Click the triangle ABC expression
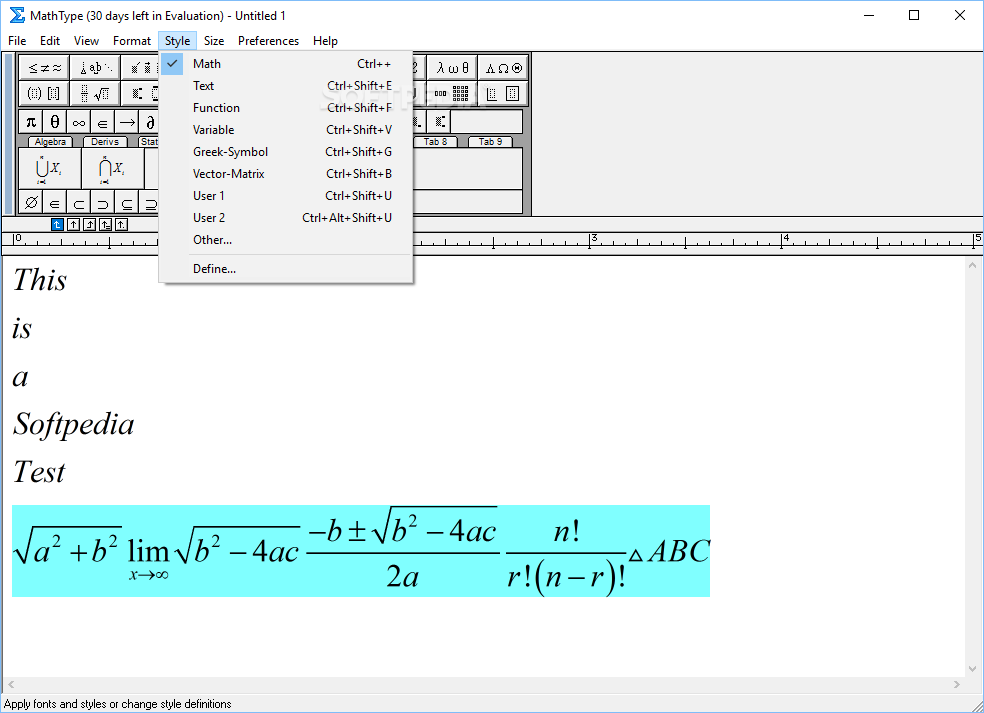984x713 pixels. 669,552
